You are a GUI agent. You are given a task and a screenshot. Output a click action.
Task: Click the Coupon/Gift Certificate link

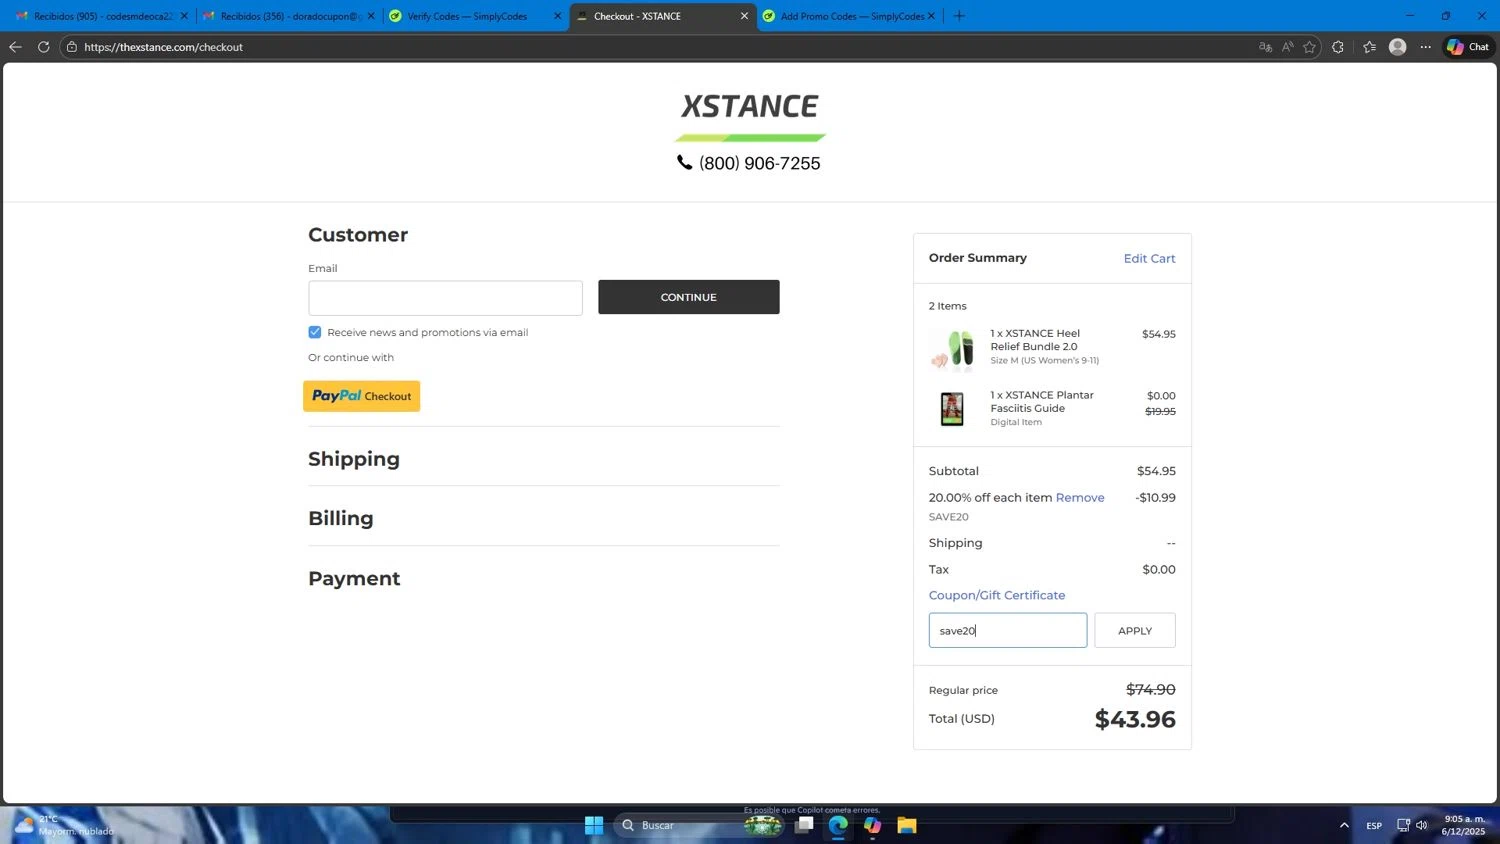click(997, 595)
